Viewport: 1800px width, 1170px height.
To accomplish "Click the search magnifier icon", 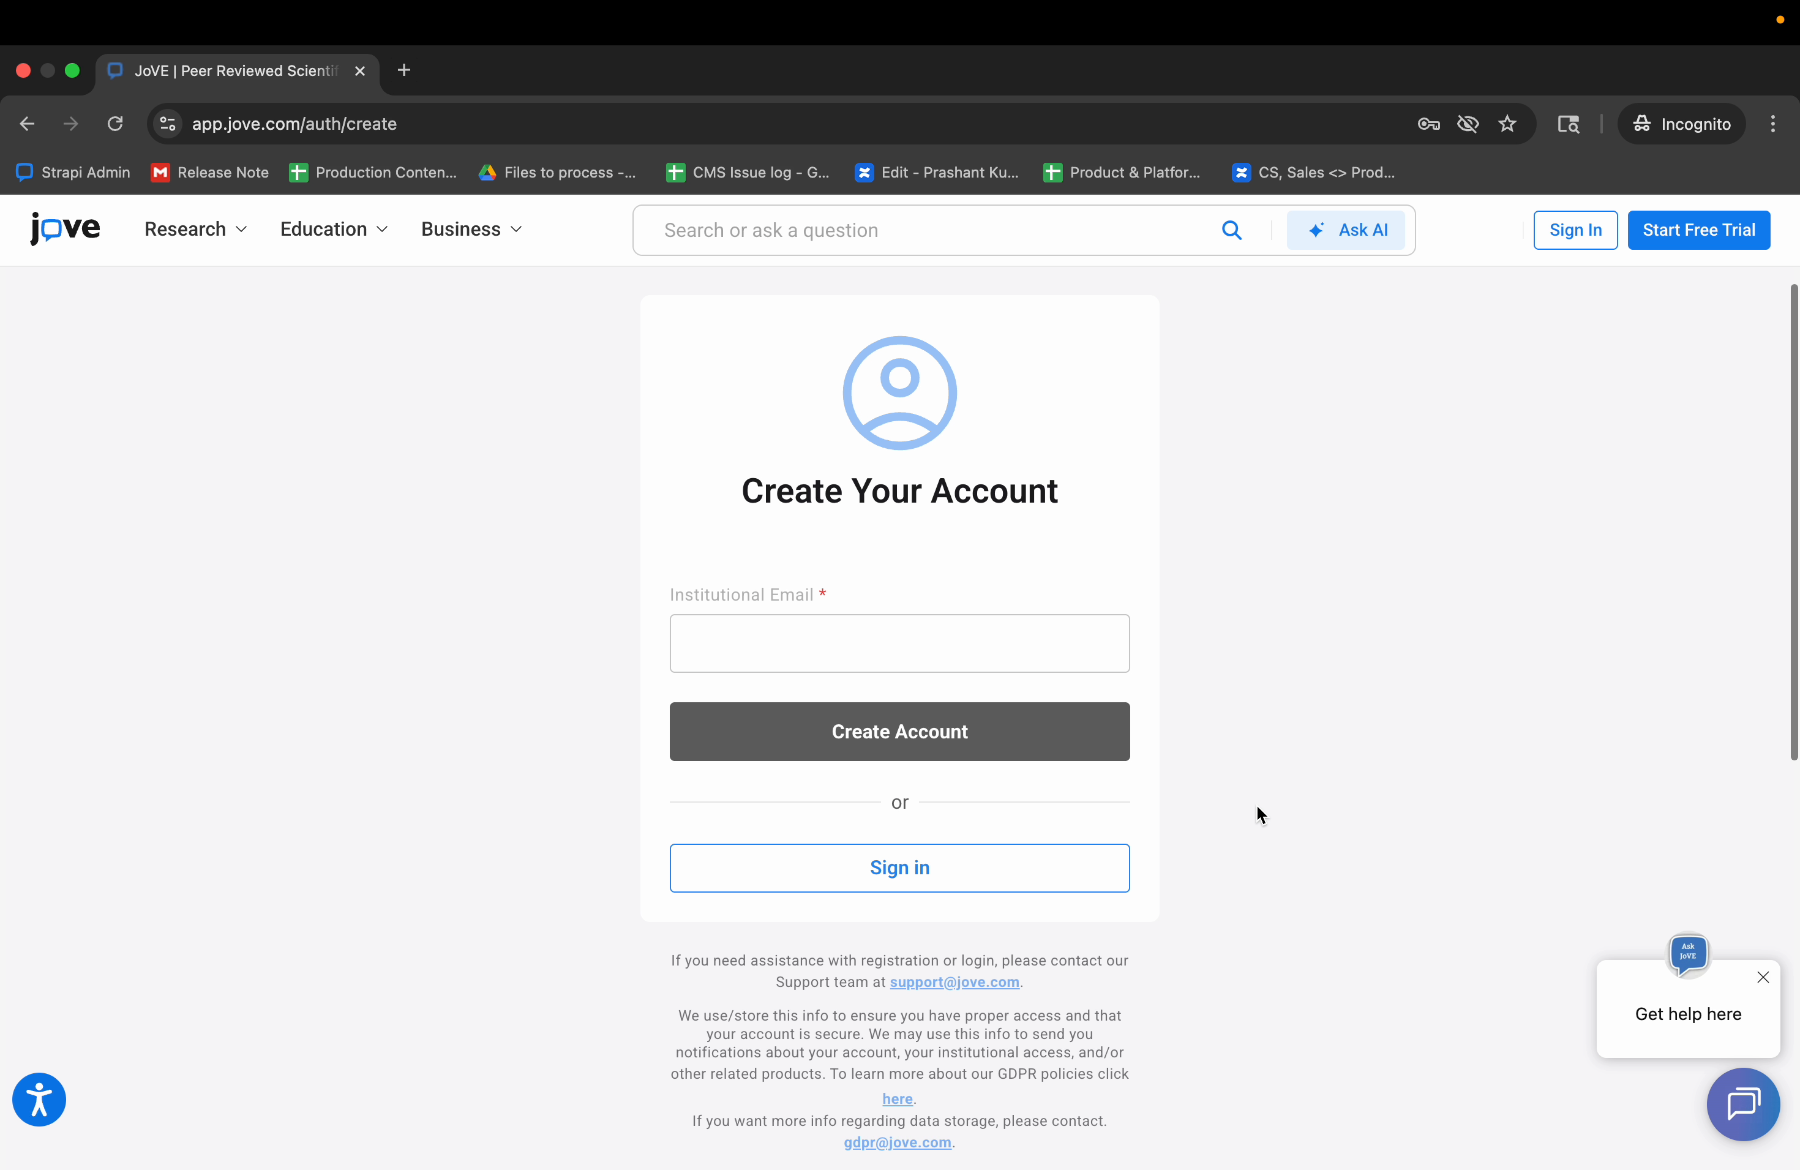I will coord(1232,230).
